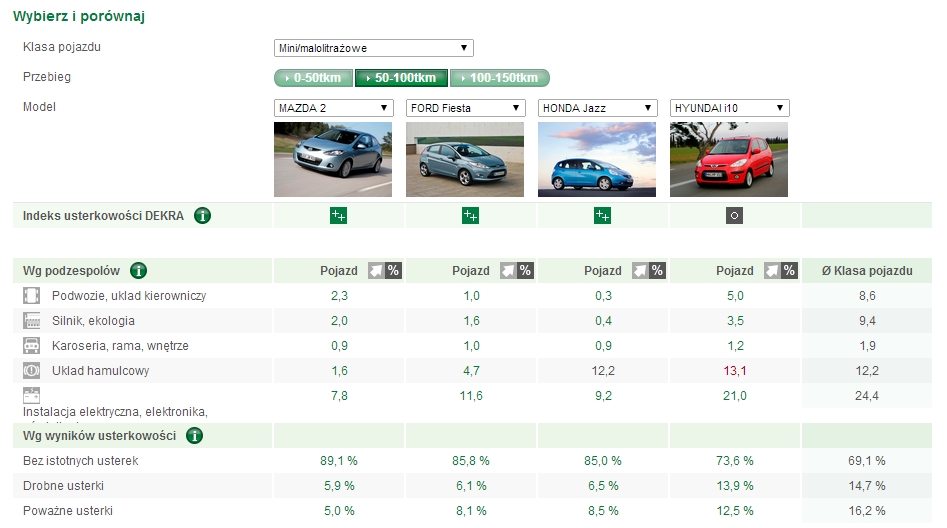Open the MAZDA 2 model dropdown
Image resolution: width=947 pixels, height=528 pixels.
click(x=333, y=108)
